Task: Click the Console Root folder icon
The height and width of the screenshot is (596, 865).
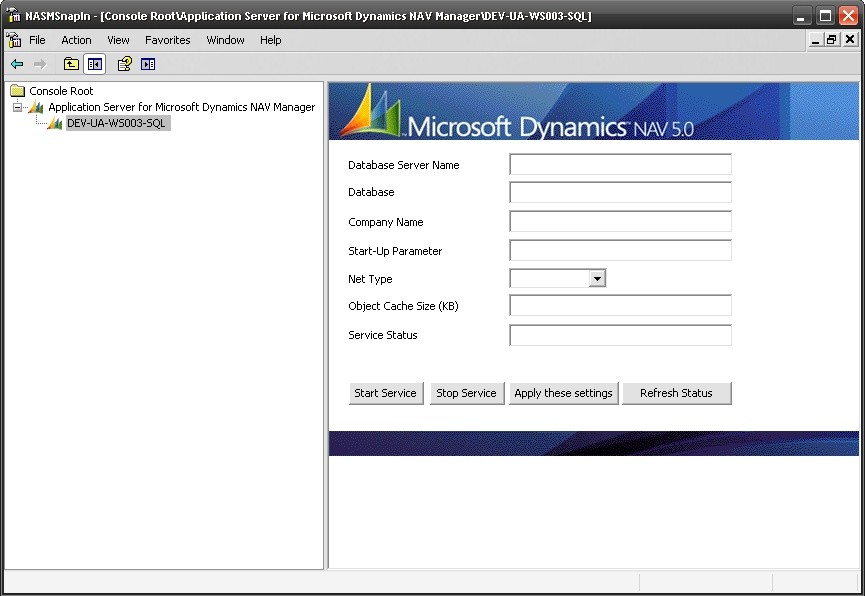Action: click(18, 91)
